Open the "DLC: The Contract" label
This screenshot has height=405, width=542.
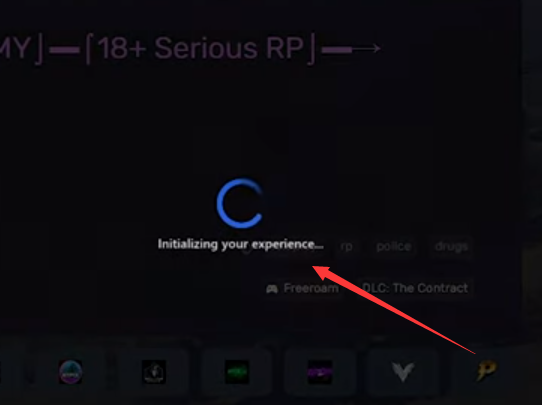(x=415, y=288)
